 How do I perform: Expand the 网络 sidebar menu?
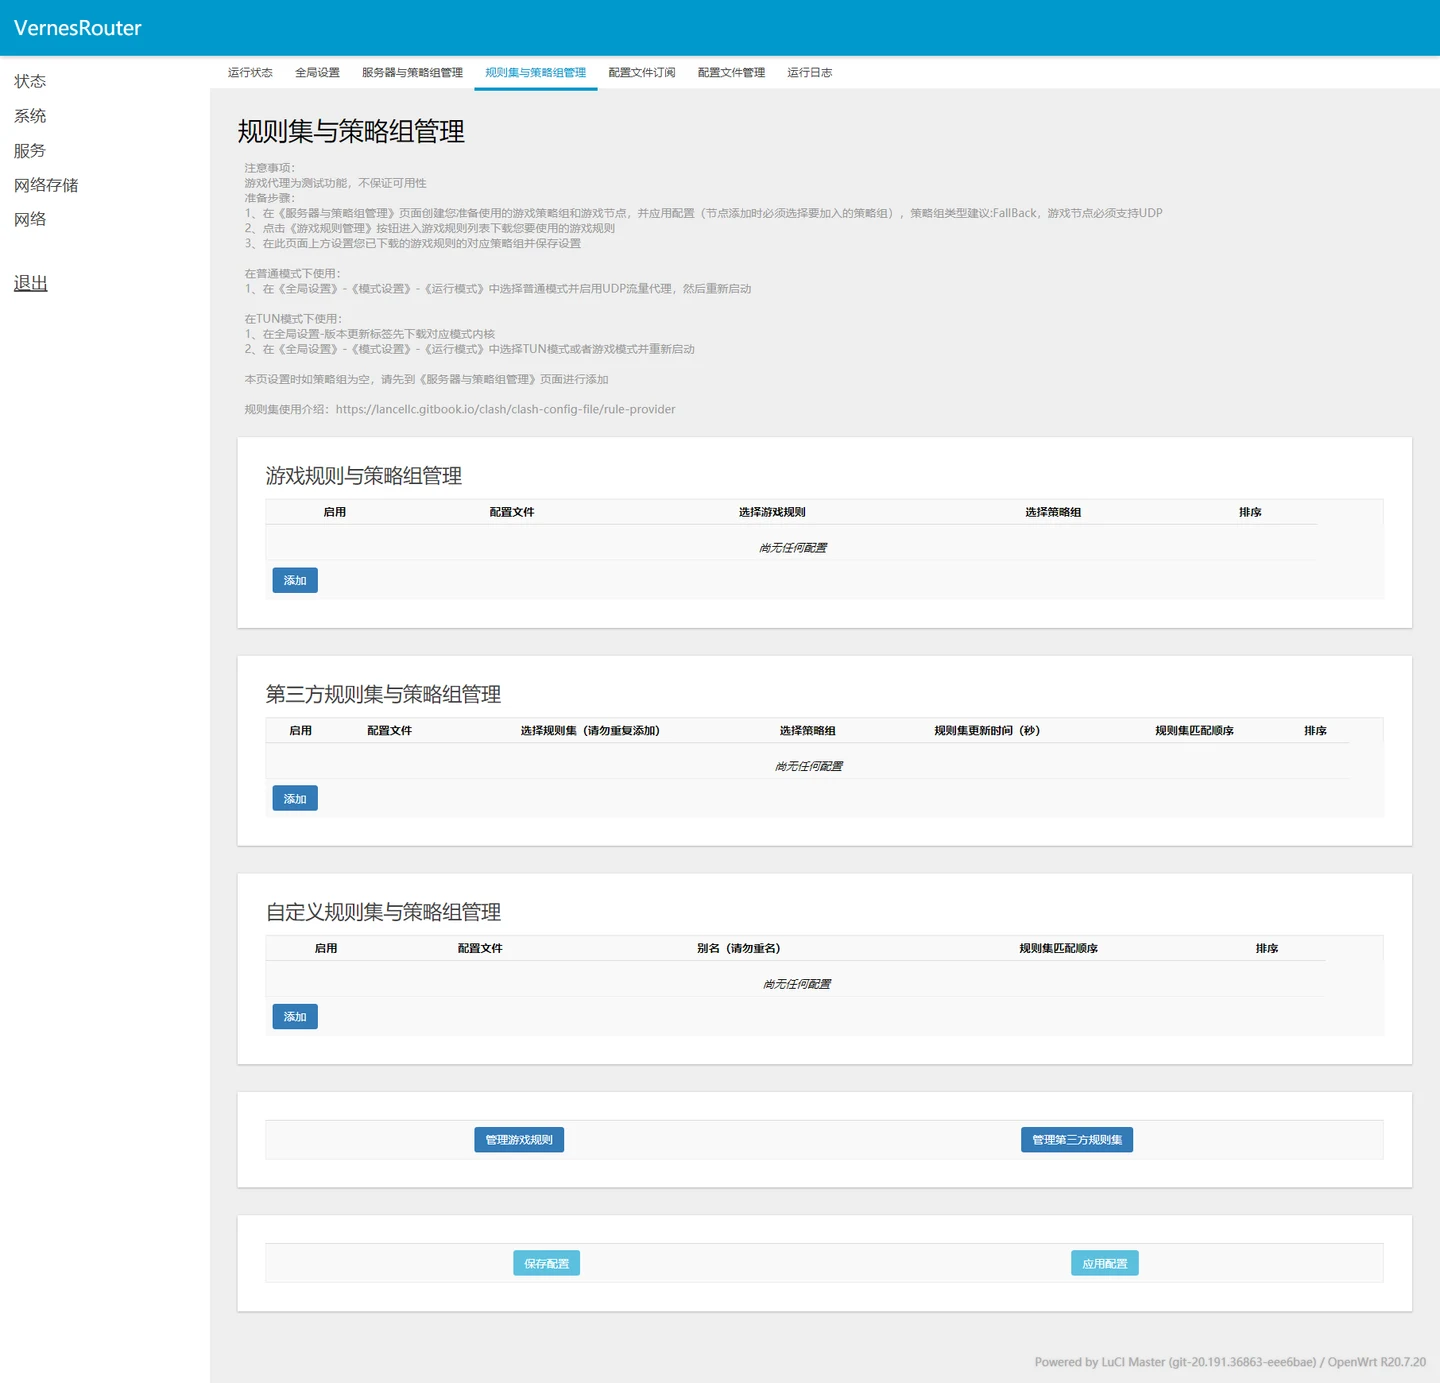click(x=30, y=219)
